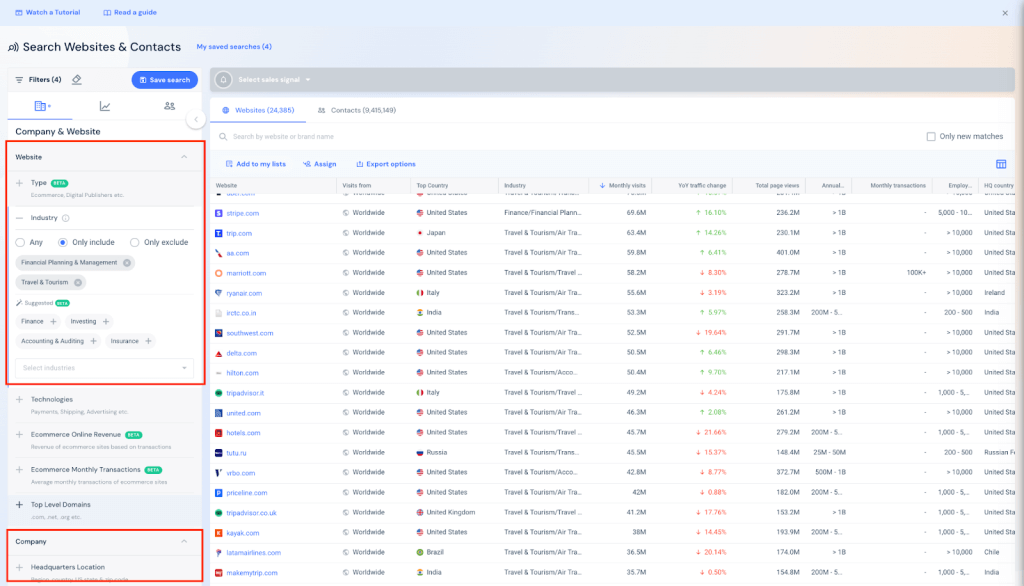Switch to the traffic chart filter icon tab
The width and height of the screenshot is (1024, 586).
pos(105,106)
